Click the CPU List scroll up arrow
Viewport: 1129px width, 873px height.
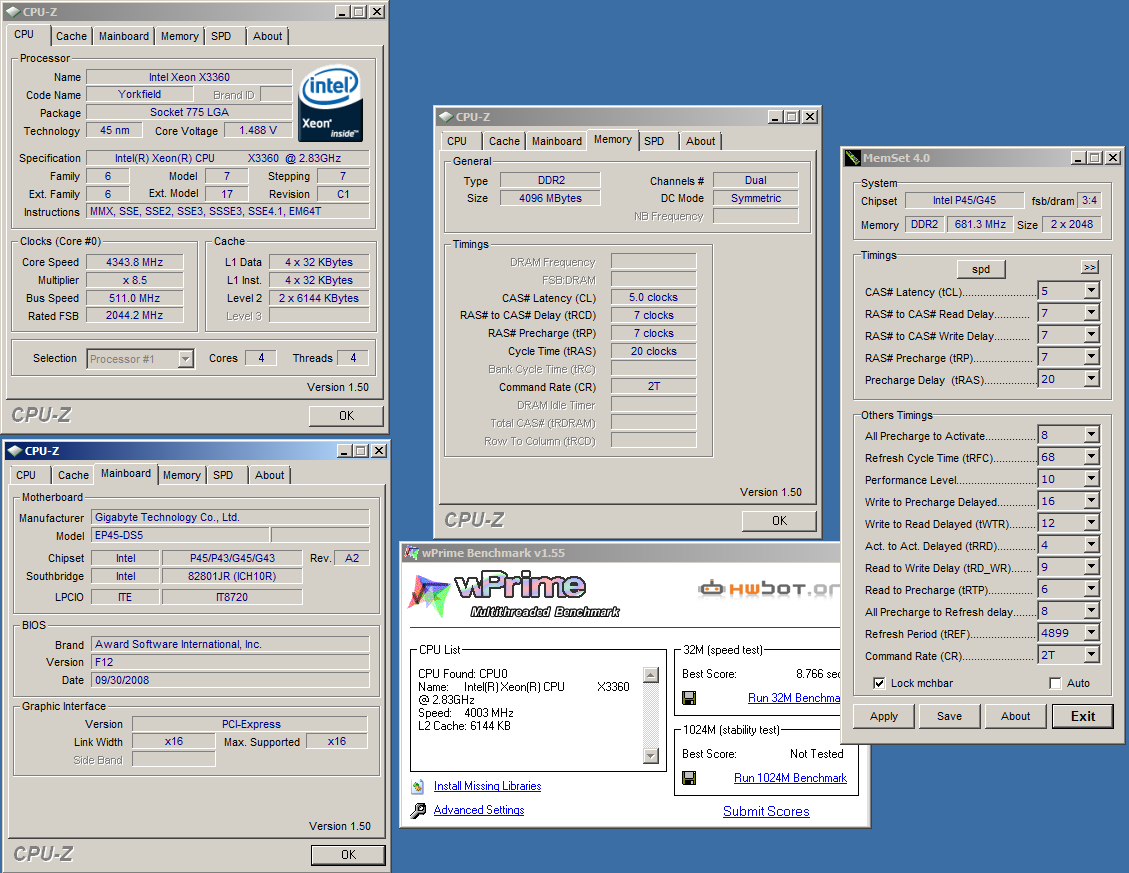651,675
